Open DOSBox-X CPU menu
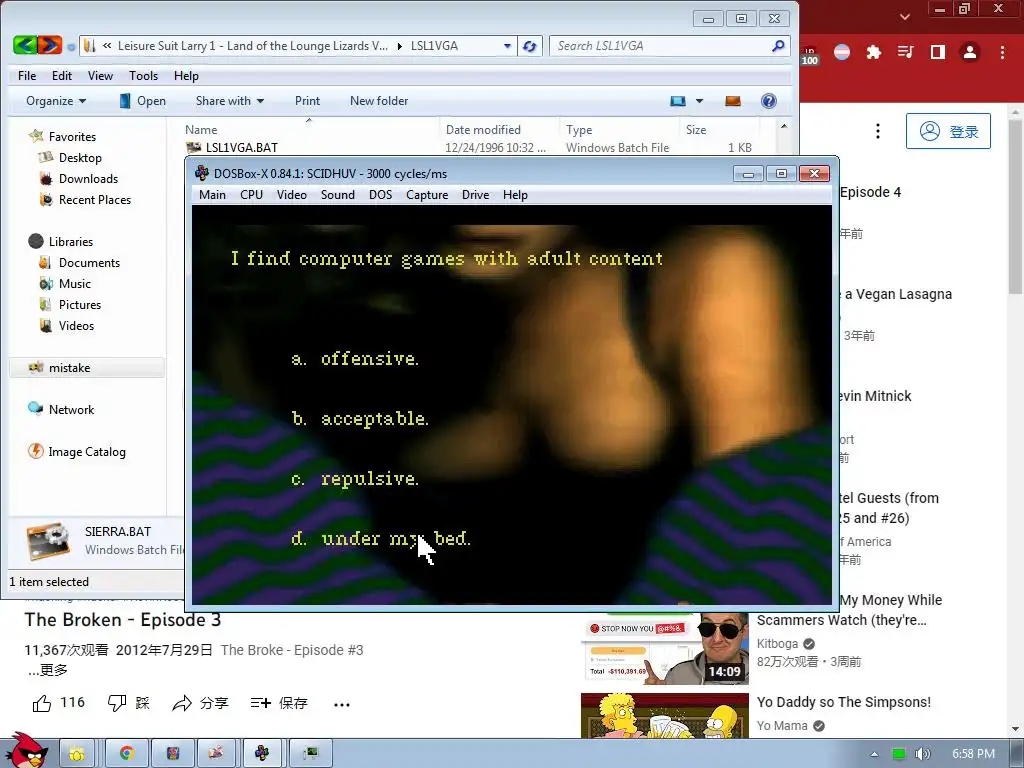The height and width of the screenshot is (768, 1024). point(251,195)
